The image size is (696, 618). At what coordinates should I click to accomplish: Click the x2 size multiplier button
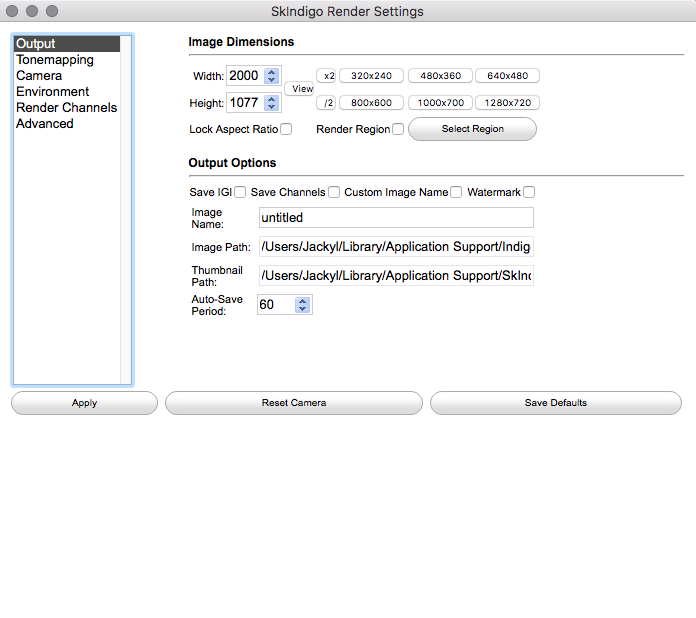(x=327, y=76)
